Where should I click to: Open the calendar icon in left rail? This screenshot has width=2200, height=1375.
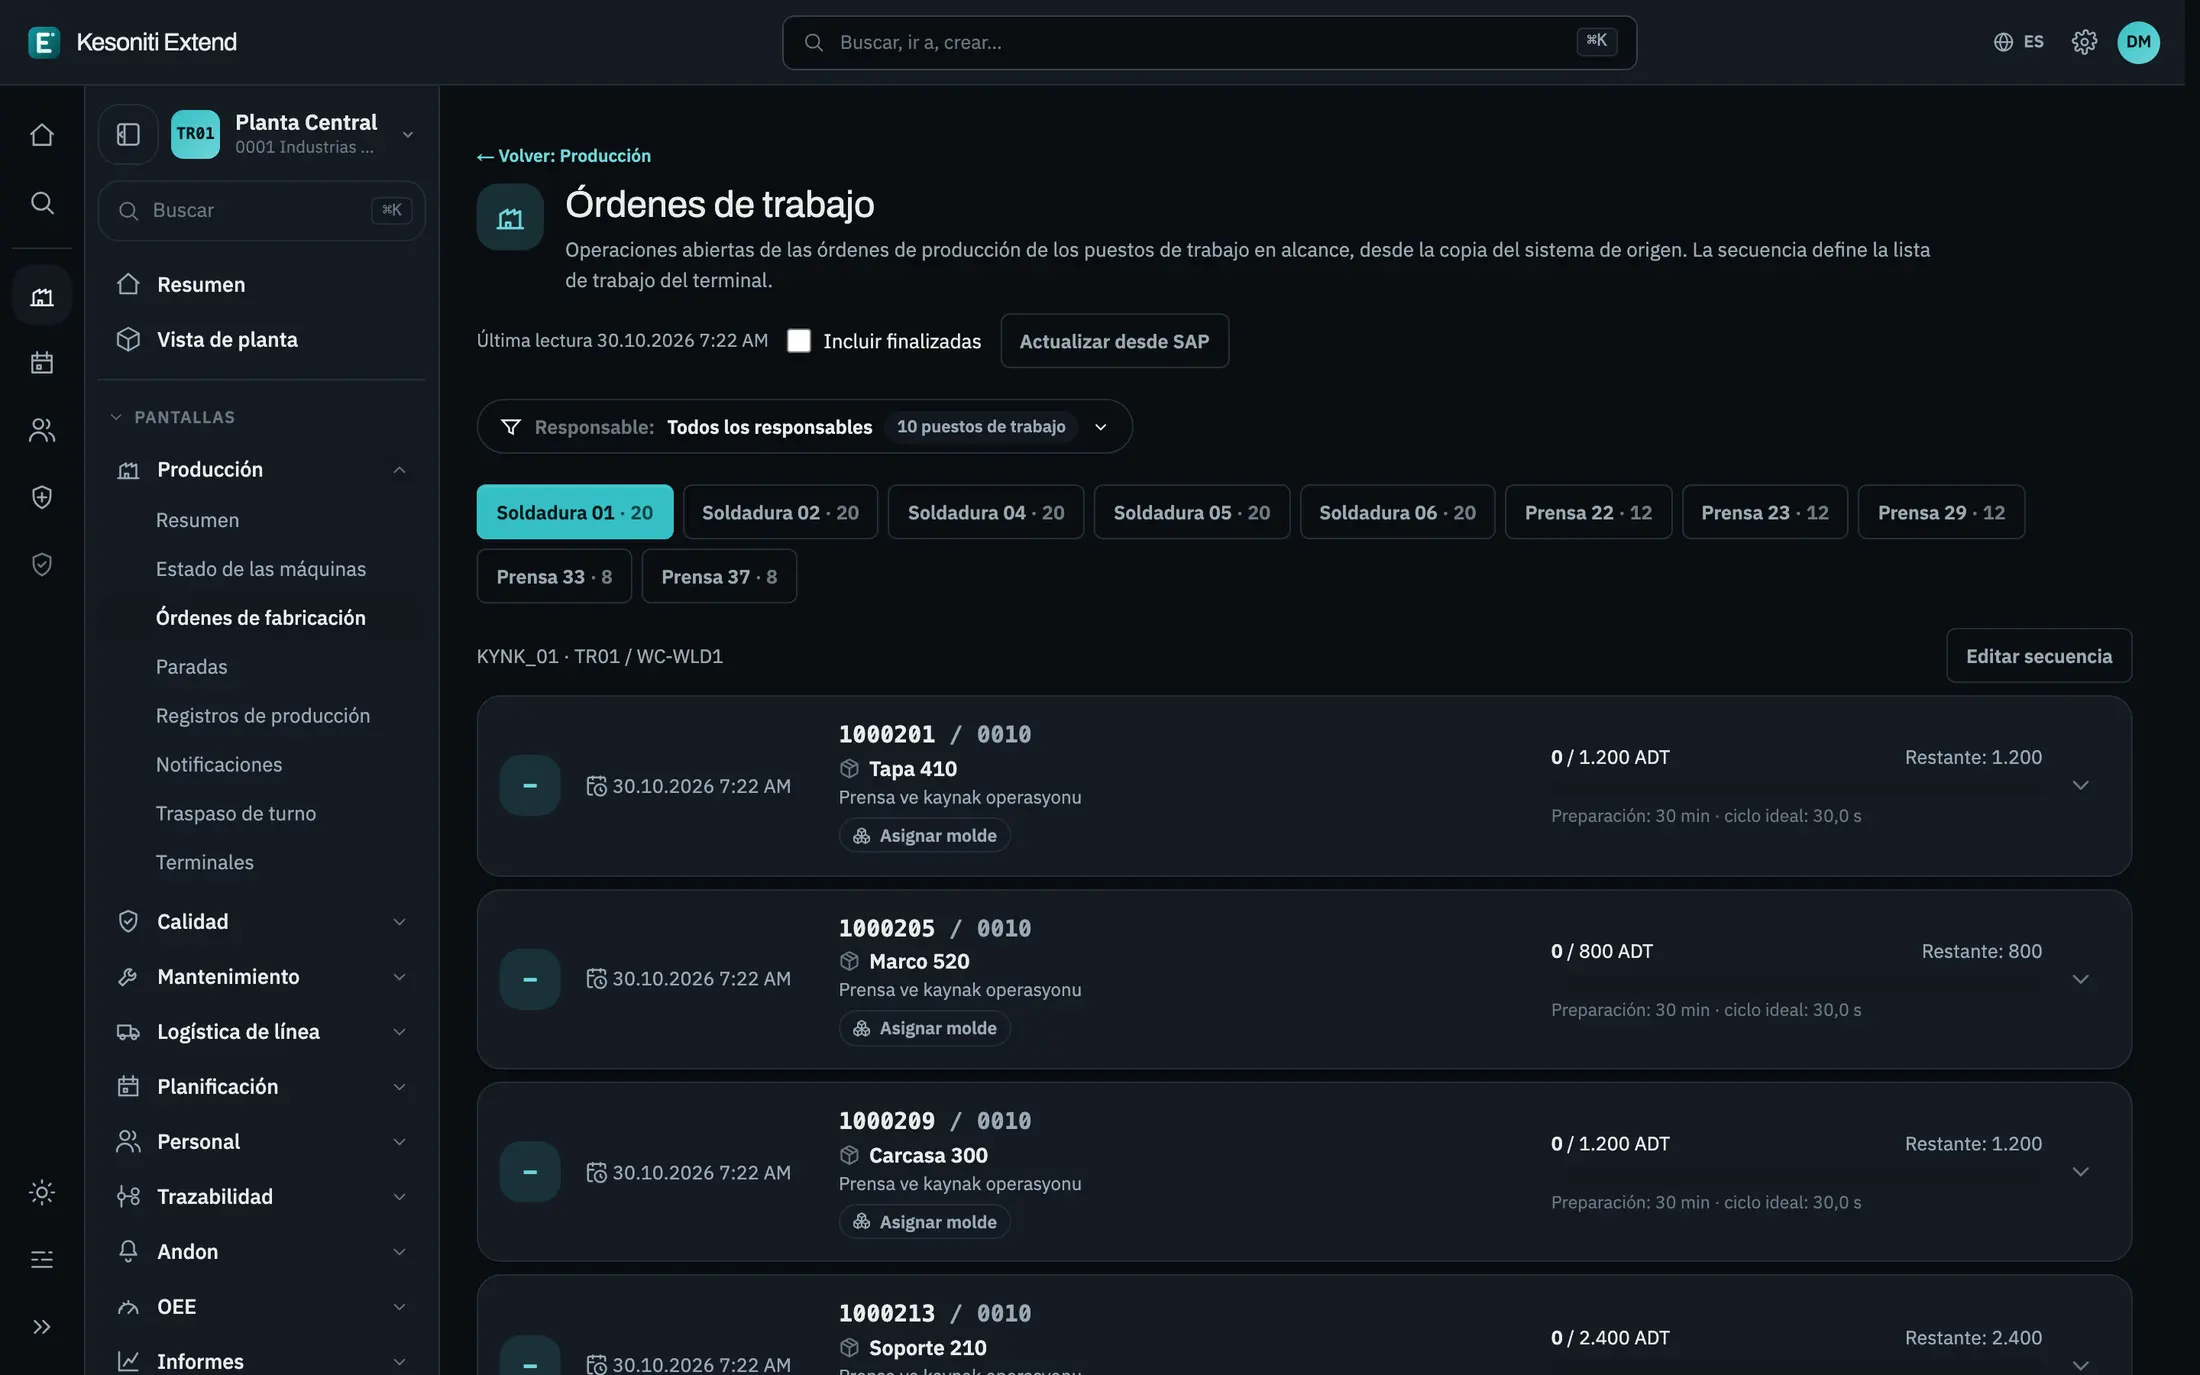pyautogui.click(x=41, y=362)
